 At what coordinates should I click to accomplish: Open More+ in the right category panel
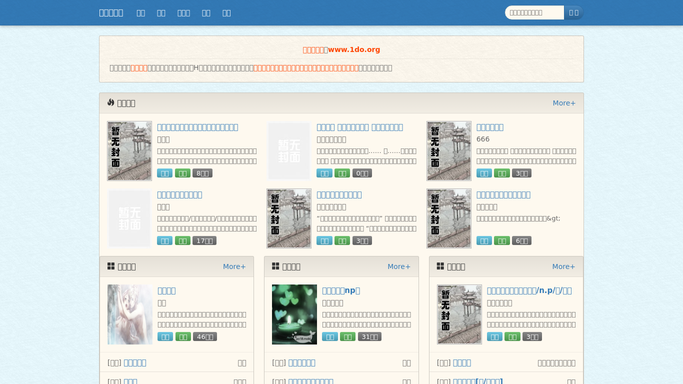[x=563, y=266]
